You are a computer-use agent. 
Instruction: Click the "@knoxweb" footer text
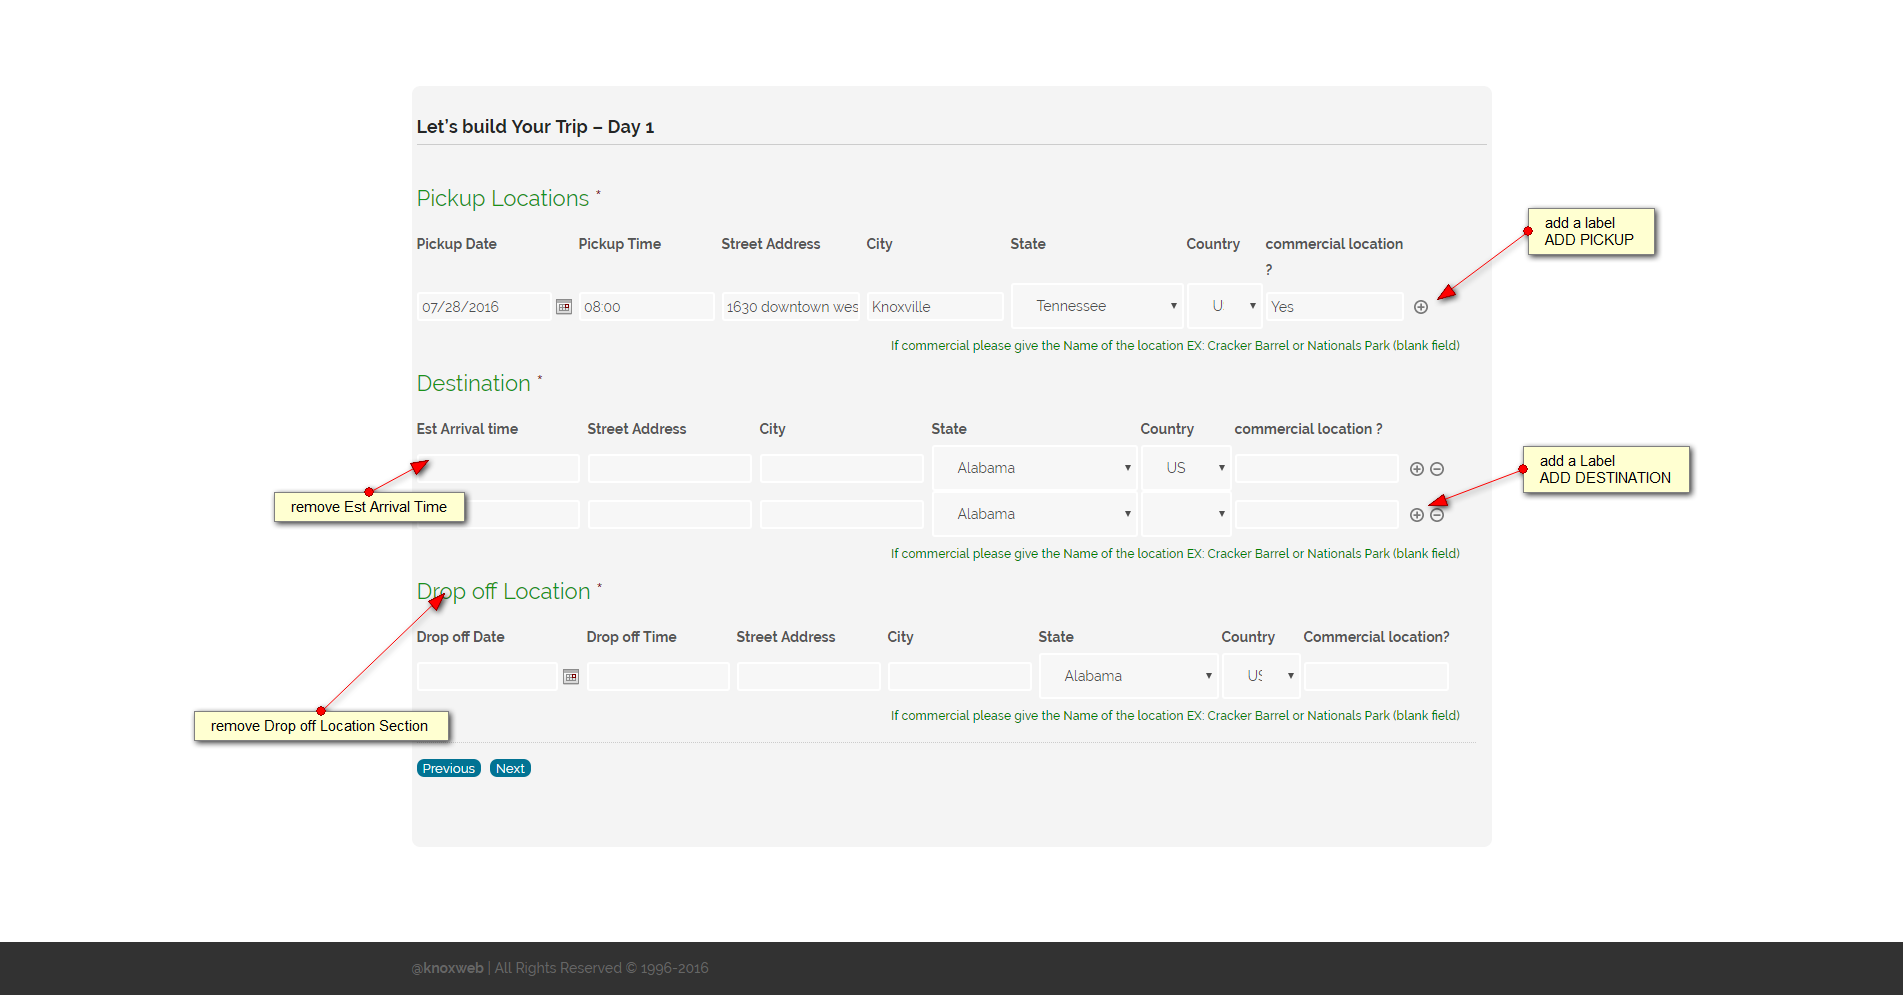(x=448, y=968)
